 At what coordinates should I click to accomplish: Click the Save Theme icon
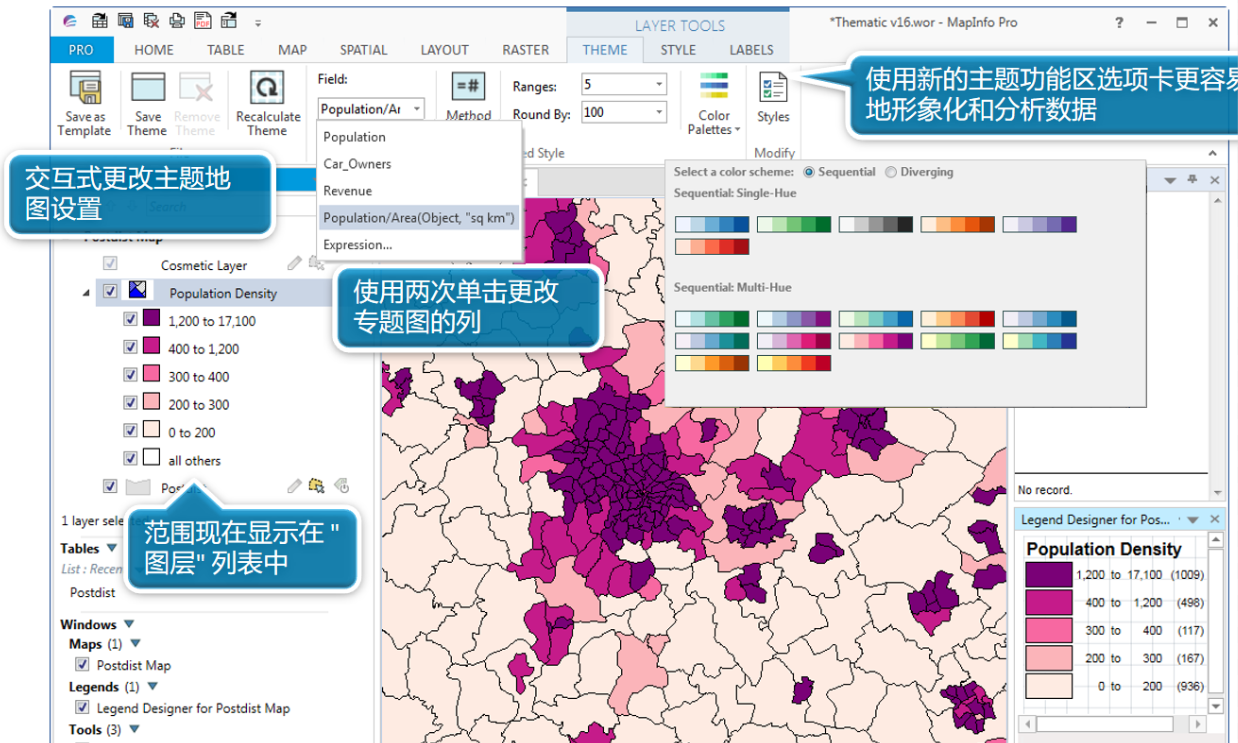(148, 87)
